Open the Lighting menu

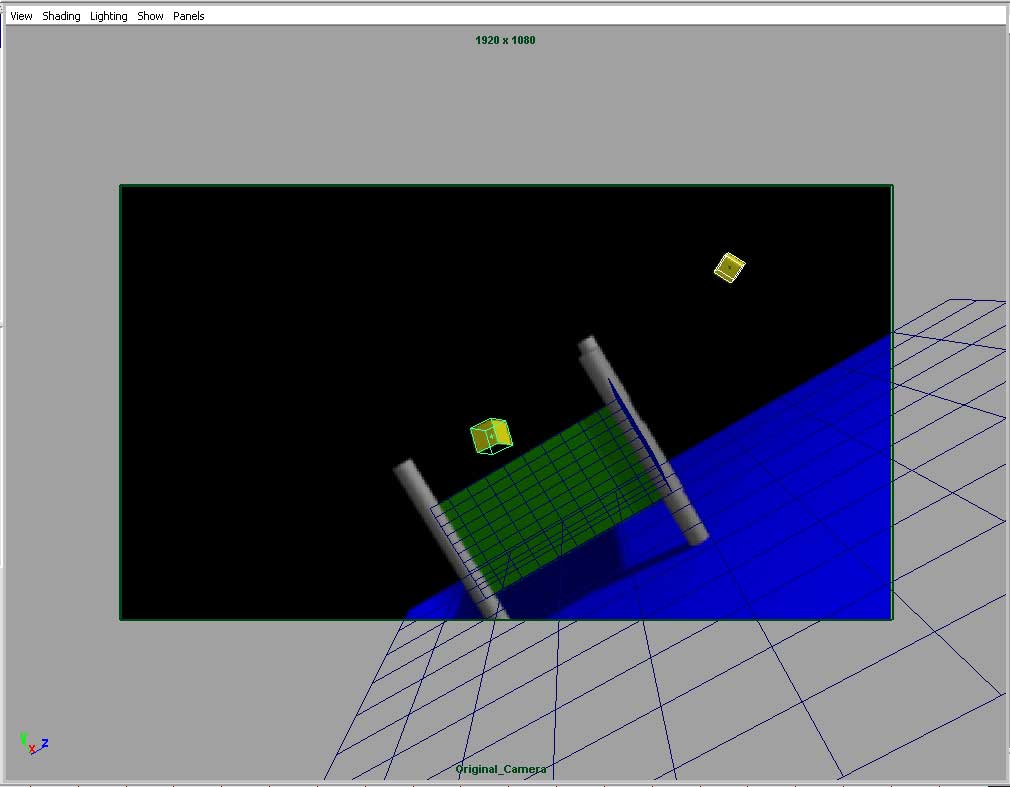click(109, 16)
